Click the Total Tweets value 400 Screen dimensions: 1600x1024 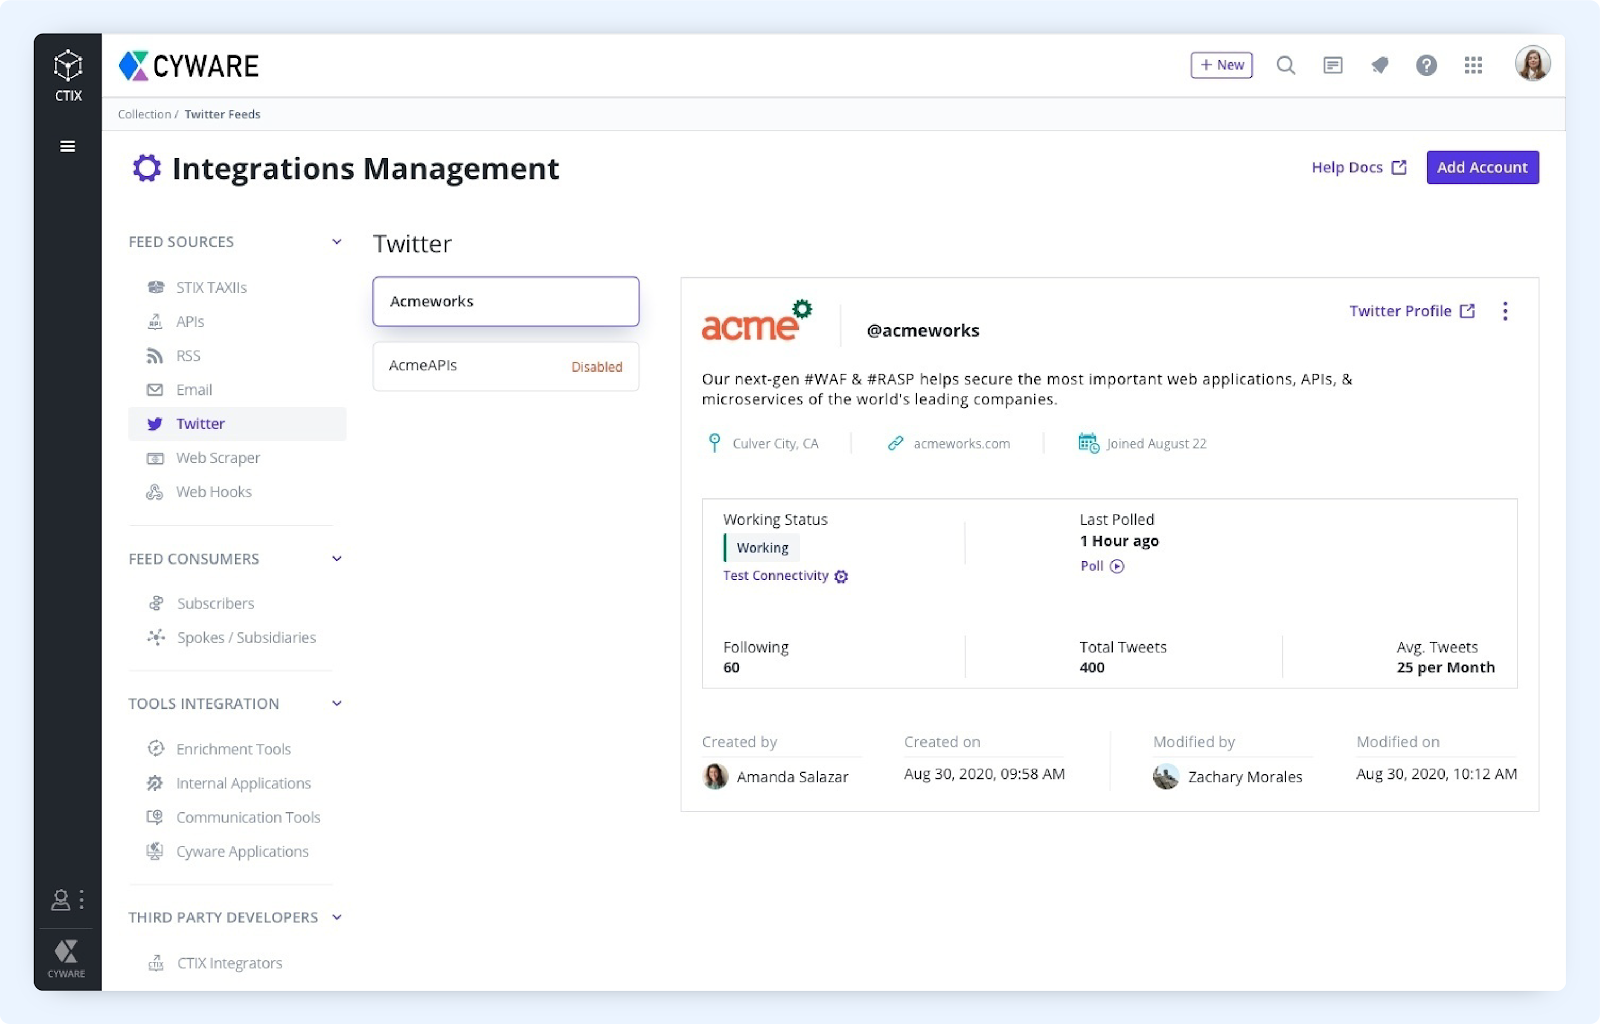click(x=1092, y=668)
